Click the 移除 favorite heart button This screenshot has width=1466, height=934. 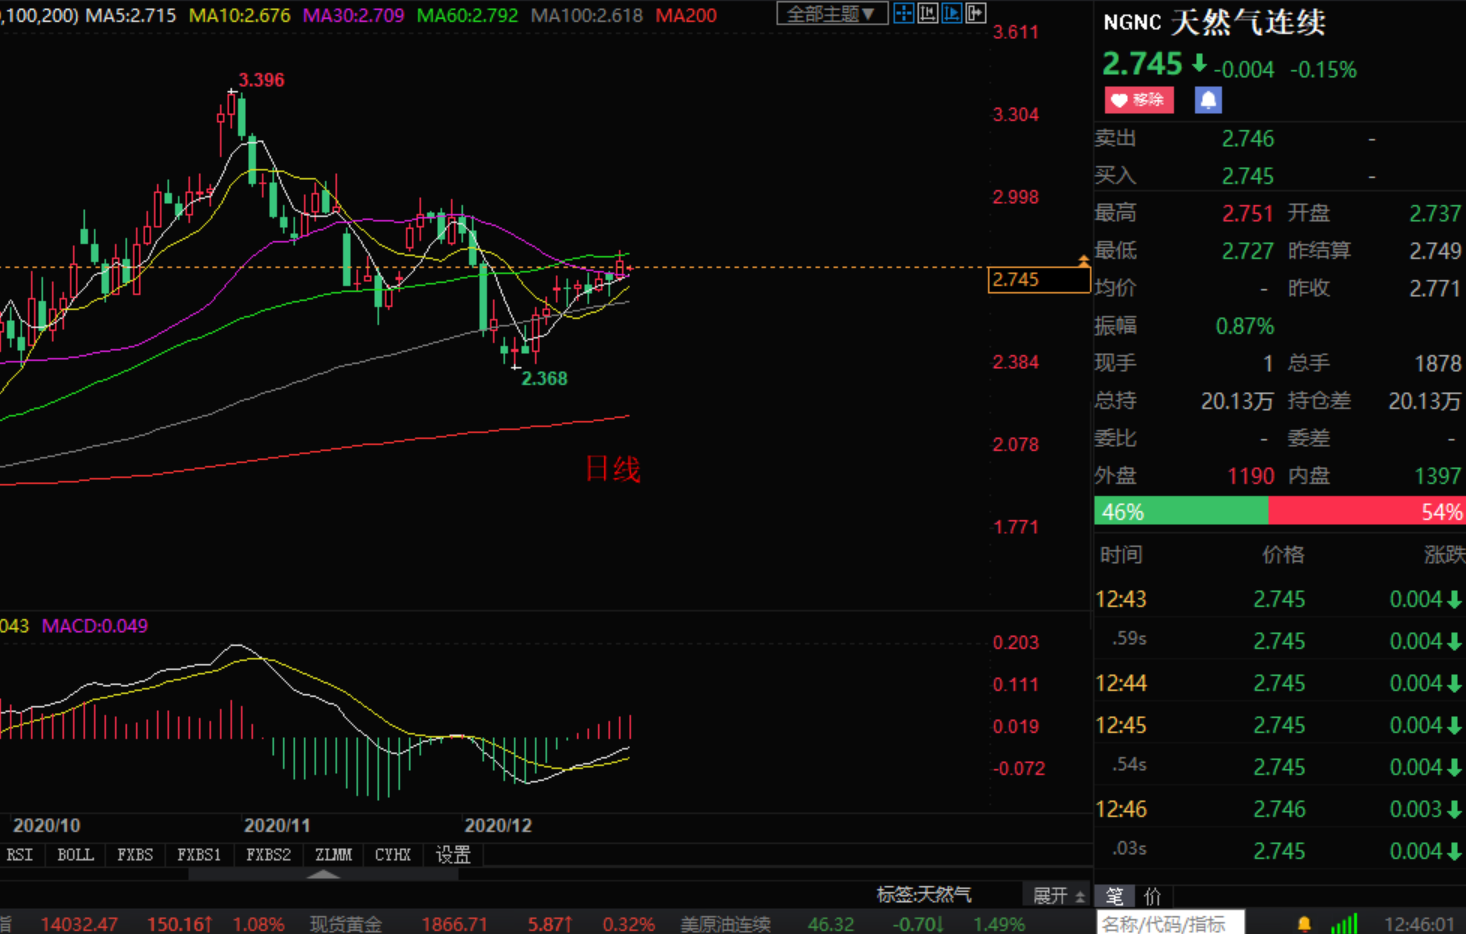point(1139,100)
